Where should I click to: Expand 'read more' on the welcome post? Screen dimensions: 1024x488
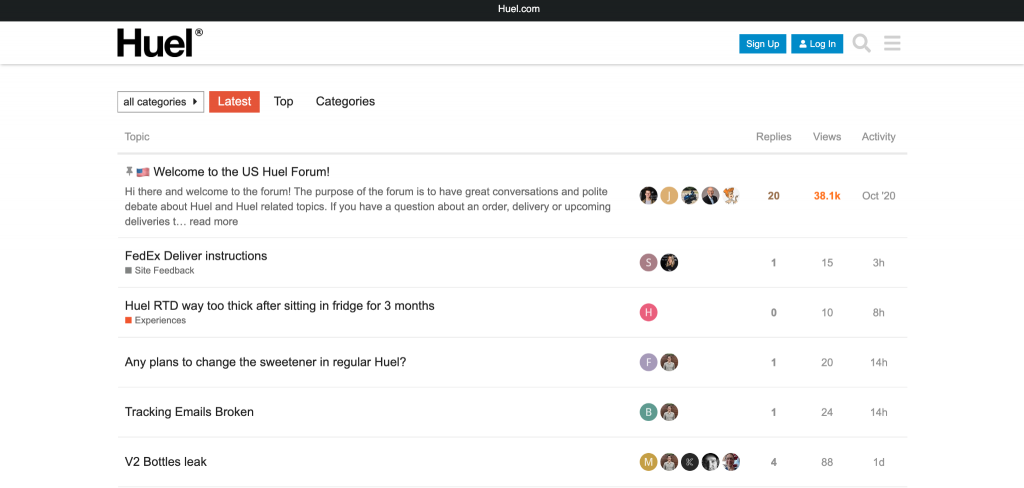(214, 222)
